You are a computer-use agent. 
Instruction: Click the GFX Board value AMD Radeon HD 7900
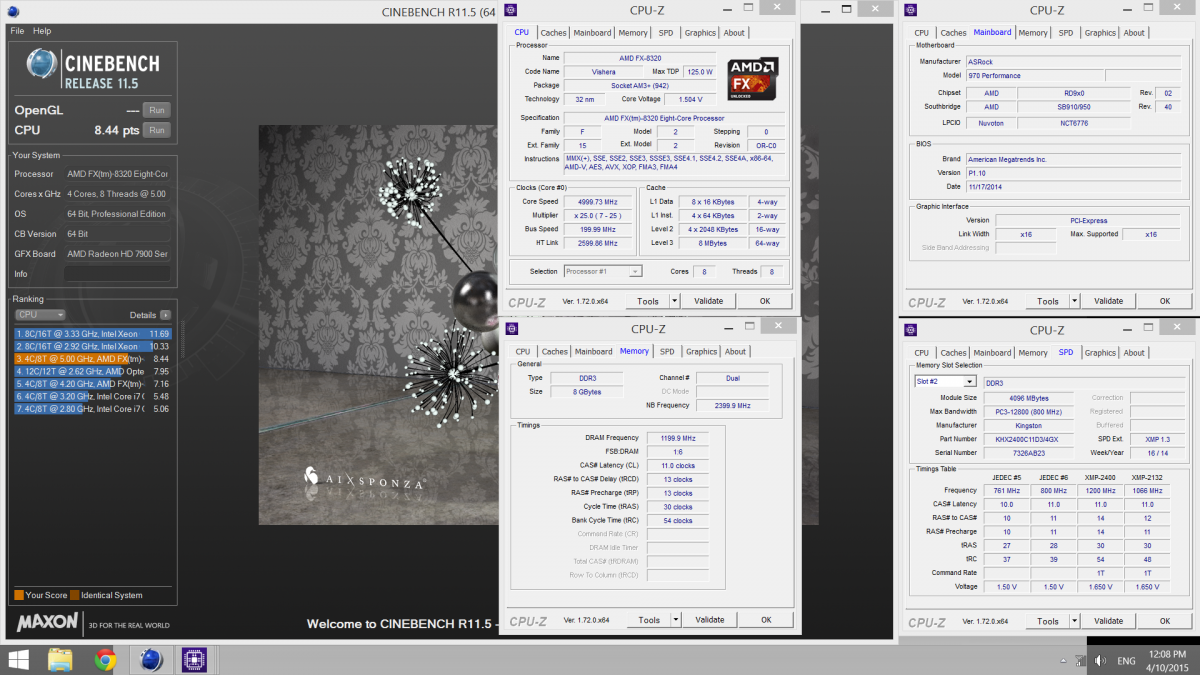pyautogui.click(x=117, y=254)
